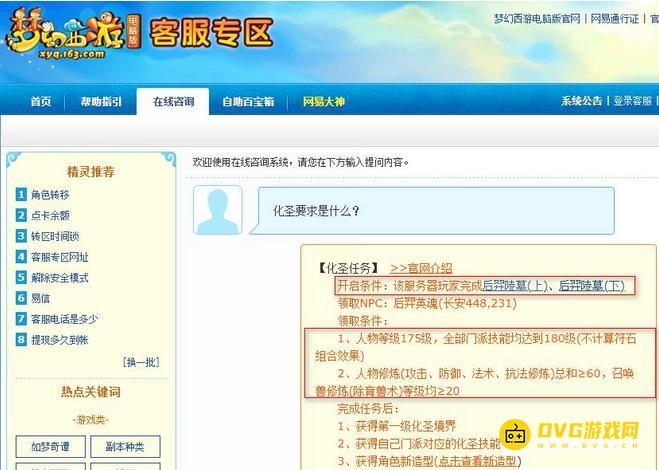Open the 首页 nav tab
This screenshot has height=470, width=659.
click(x=41, y=101)
